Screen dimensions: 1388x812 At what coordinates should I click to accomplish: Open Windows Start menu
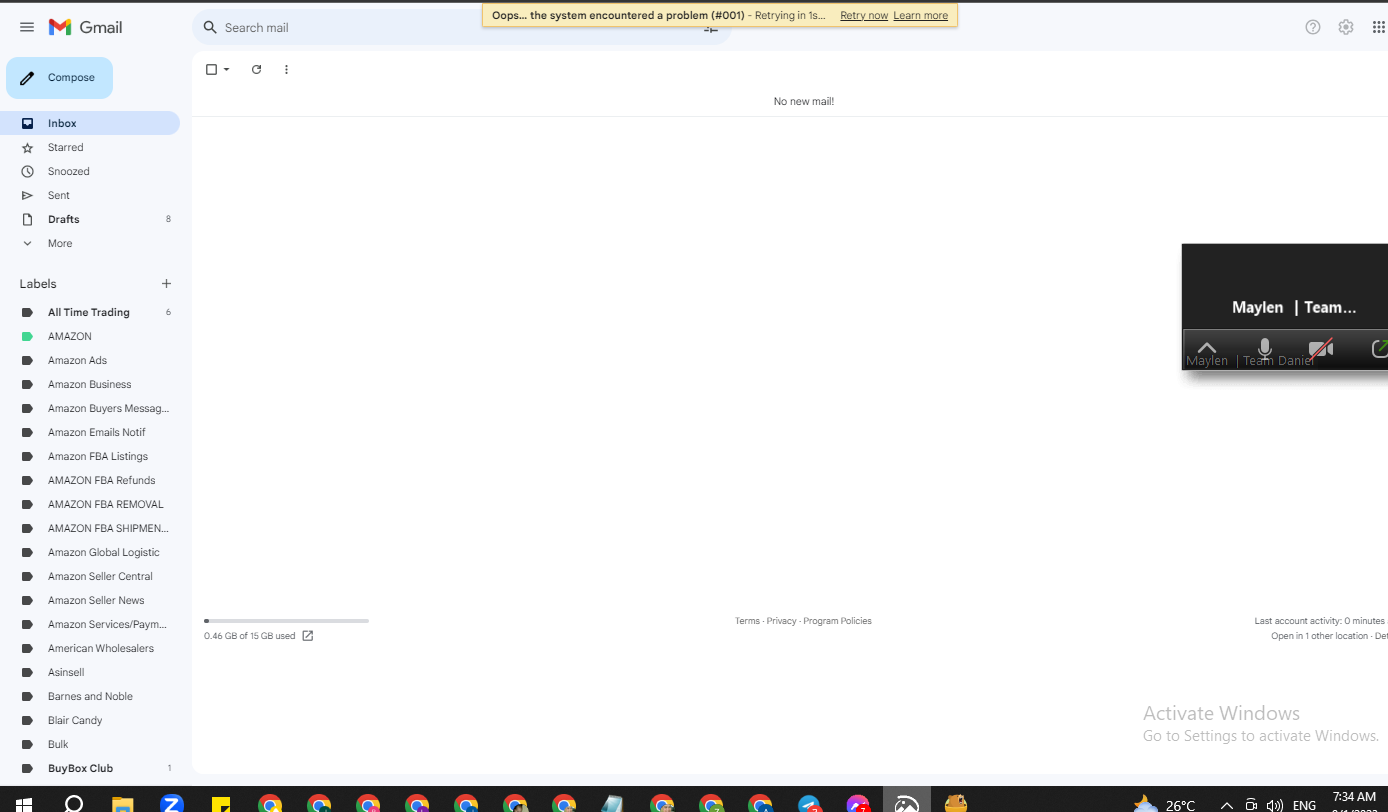23,803
